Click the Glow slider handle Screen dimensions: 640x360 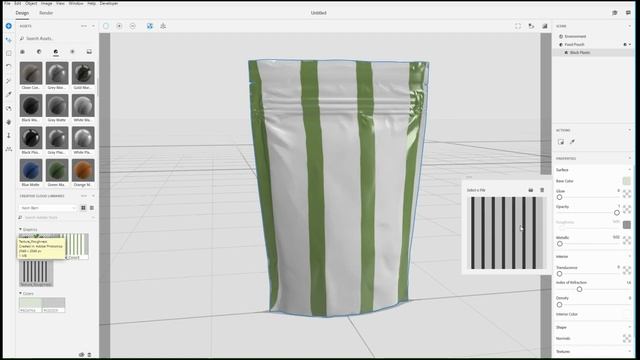560,197
